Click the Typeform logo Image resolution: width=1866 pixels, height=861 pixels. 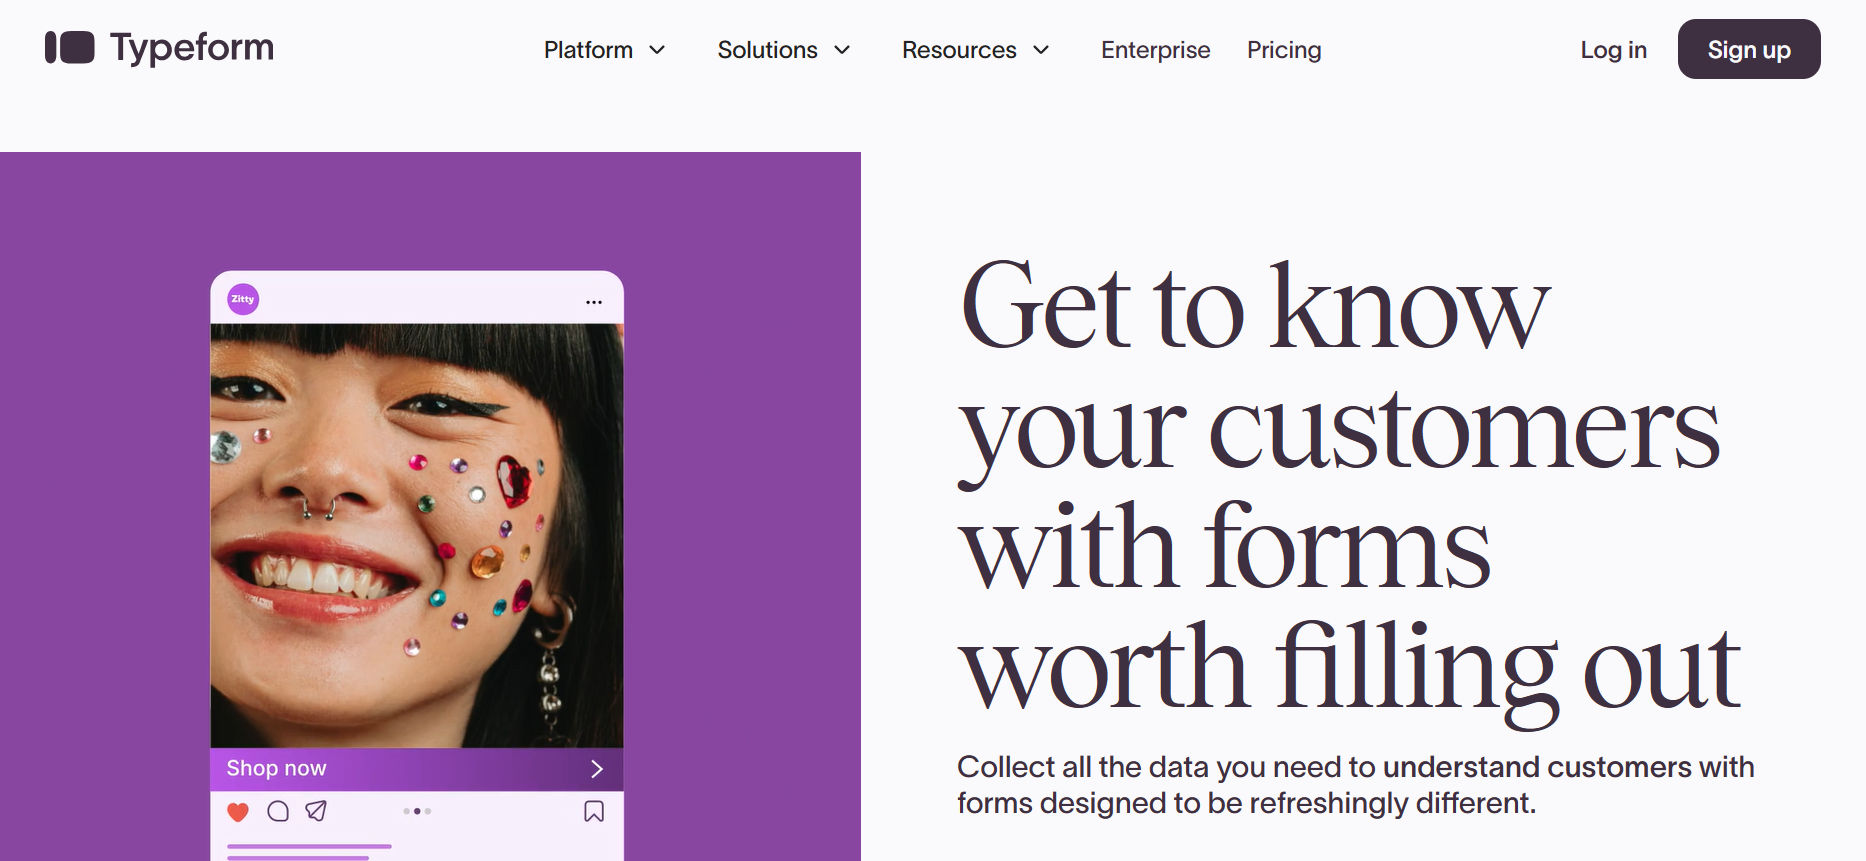tap(158, 47)
